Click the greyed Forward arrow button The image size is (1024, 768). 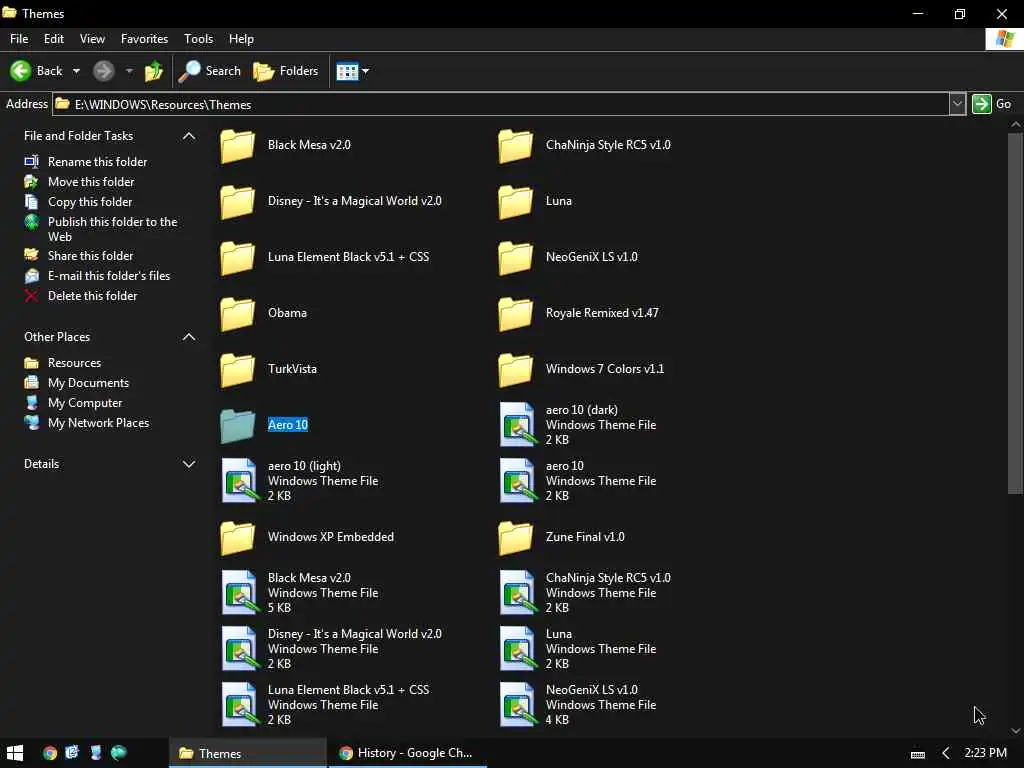(103, 71)
